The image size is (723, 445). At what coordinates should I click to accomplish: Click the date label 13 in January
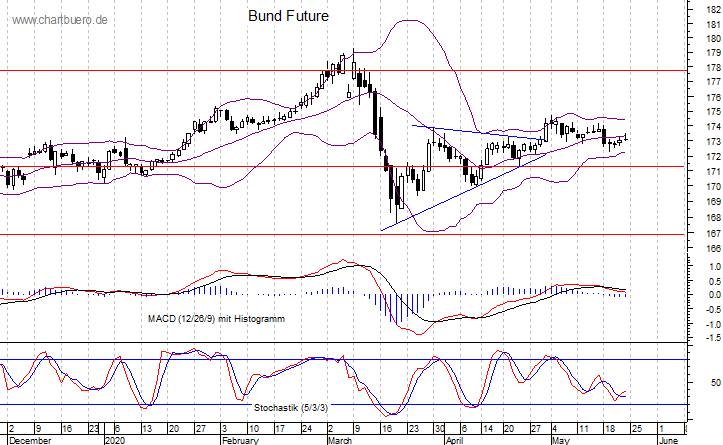coord(147,429)
